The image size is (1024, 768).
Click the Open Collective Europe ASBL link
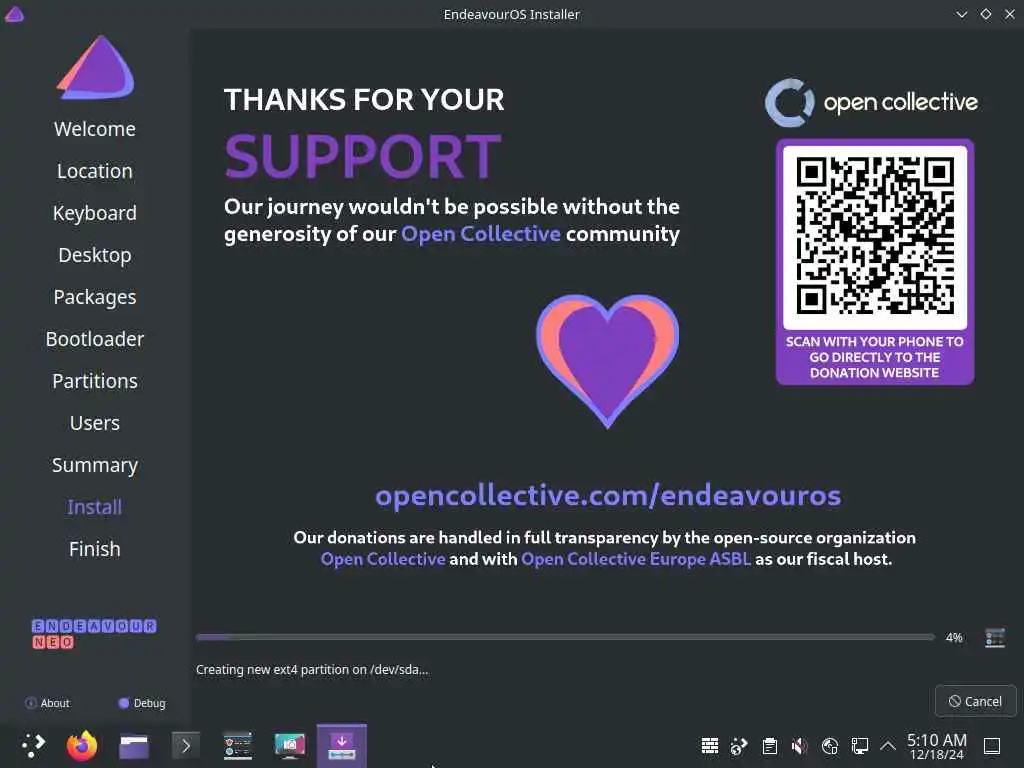click(x=635, y=559)
